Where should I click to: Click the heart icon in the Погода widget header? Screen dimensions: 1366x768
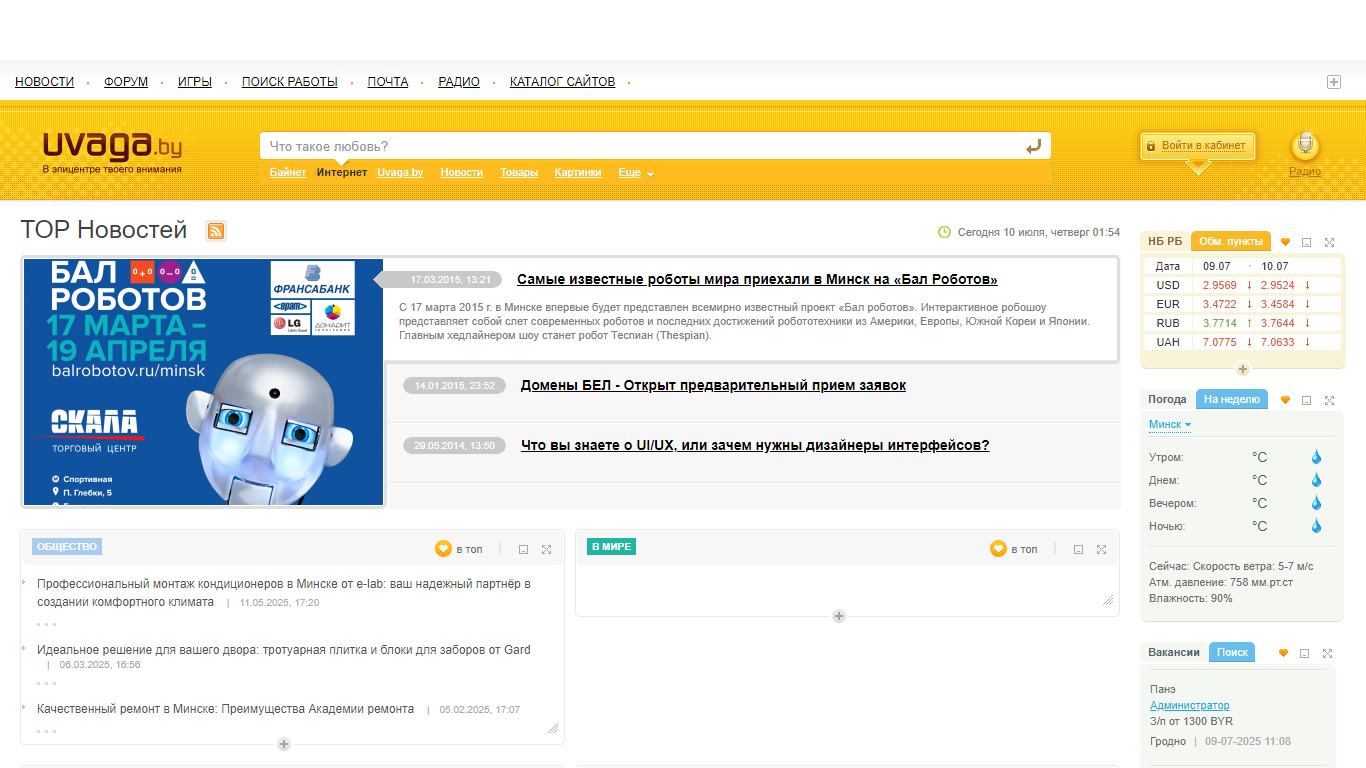click(1285, 400)
